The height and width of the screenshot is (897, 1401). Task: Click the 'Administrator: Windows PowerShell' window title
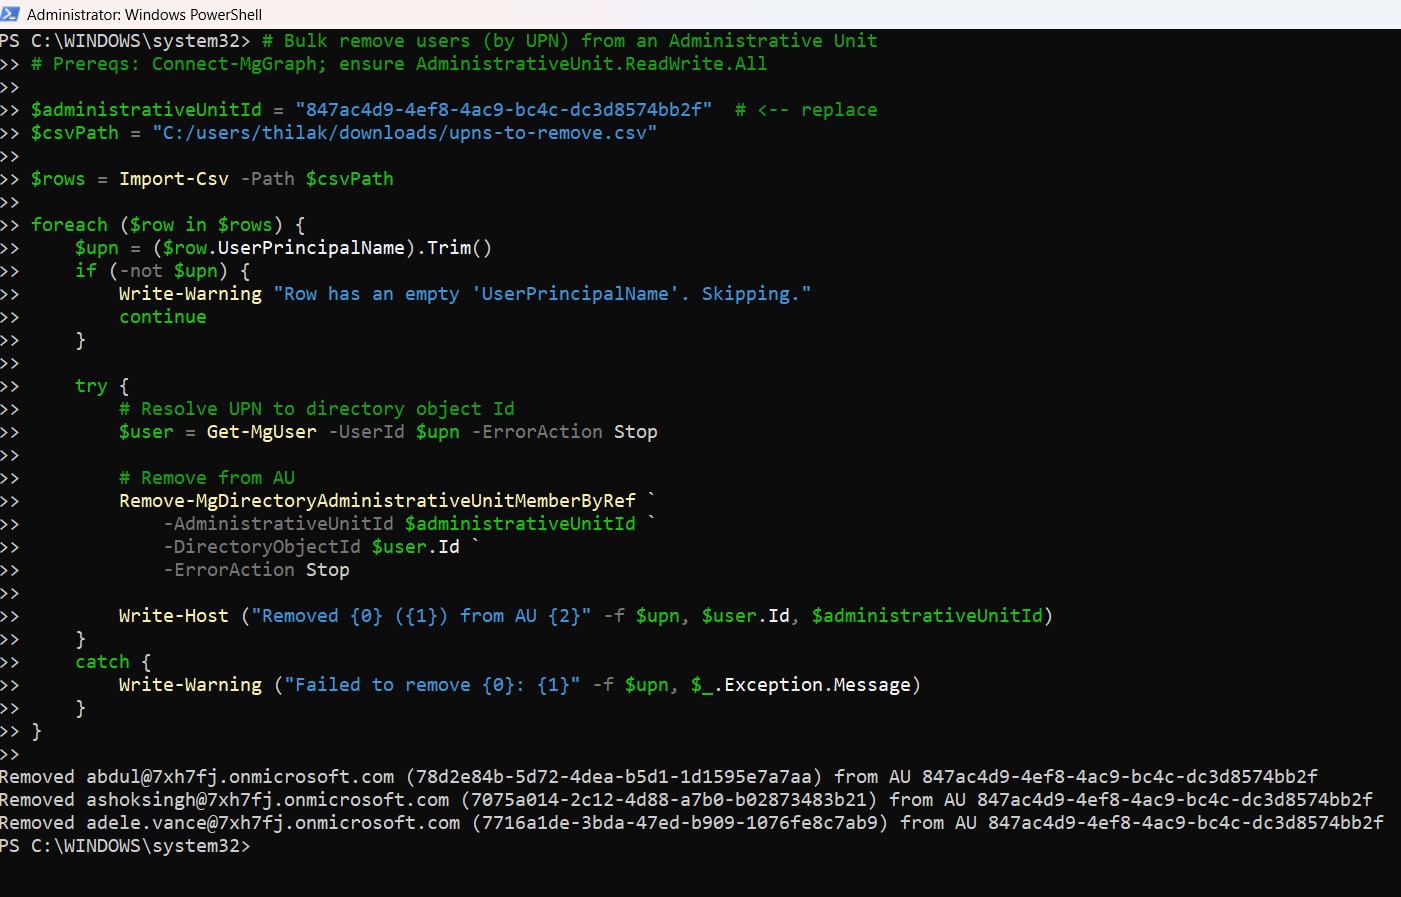(x=144, y=14)
